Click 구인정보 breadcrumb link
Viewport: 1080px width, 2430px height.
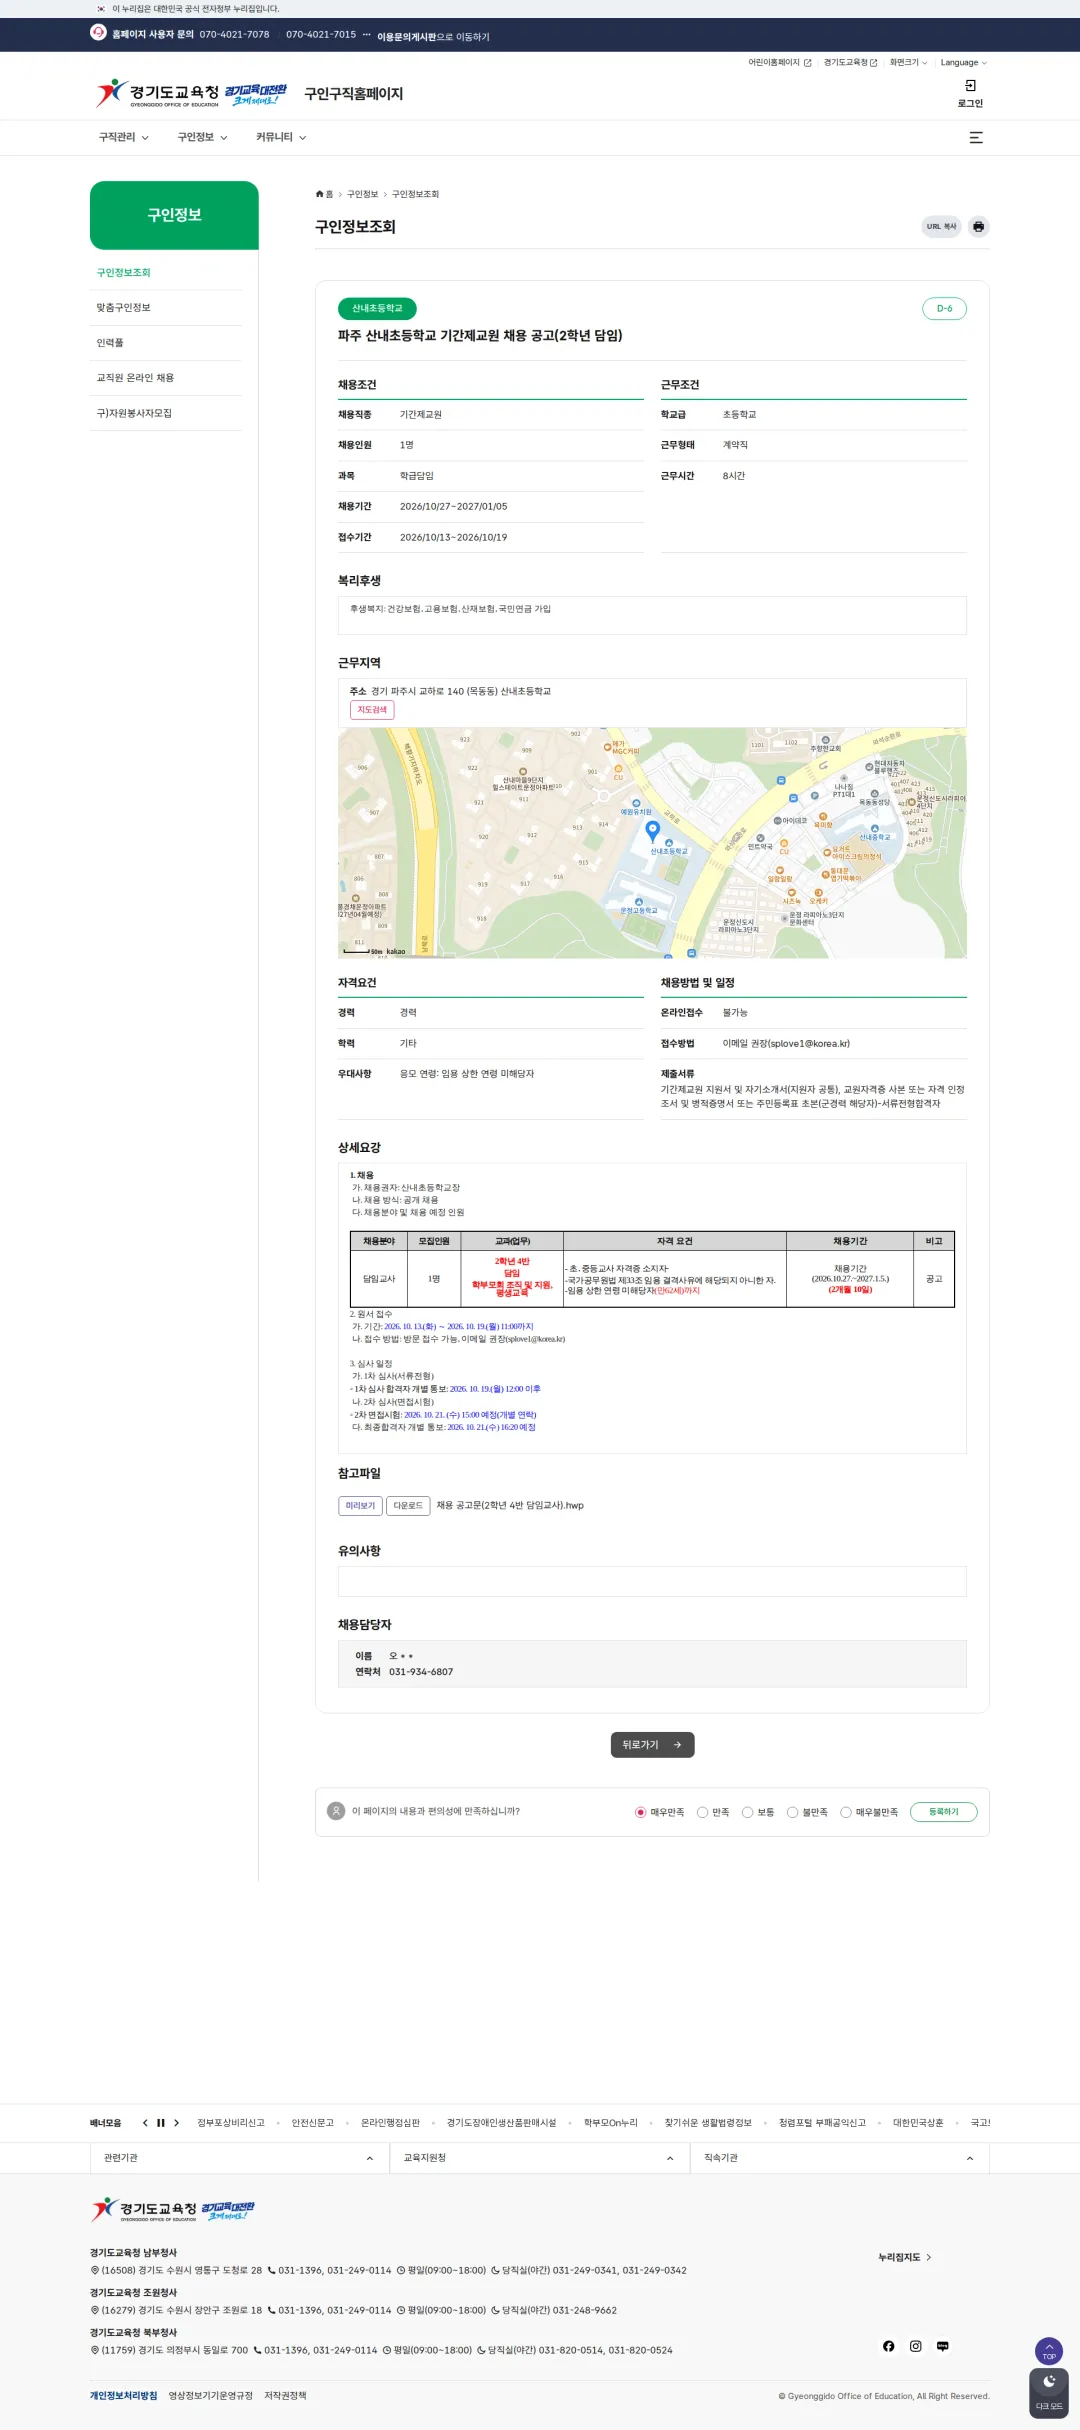(362, 194)
